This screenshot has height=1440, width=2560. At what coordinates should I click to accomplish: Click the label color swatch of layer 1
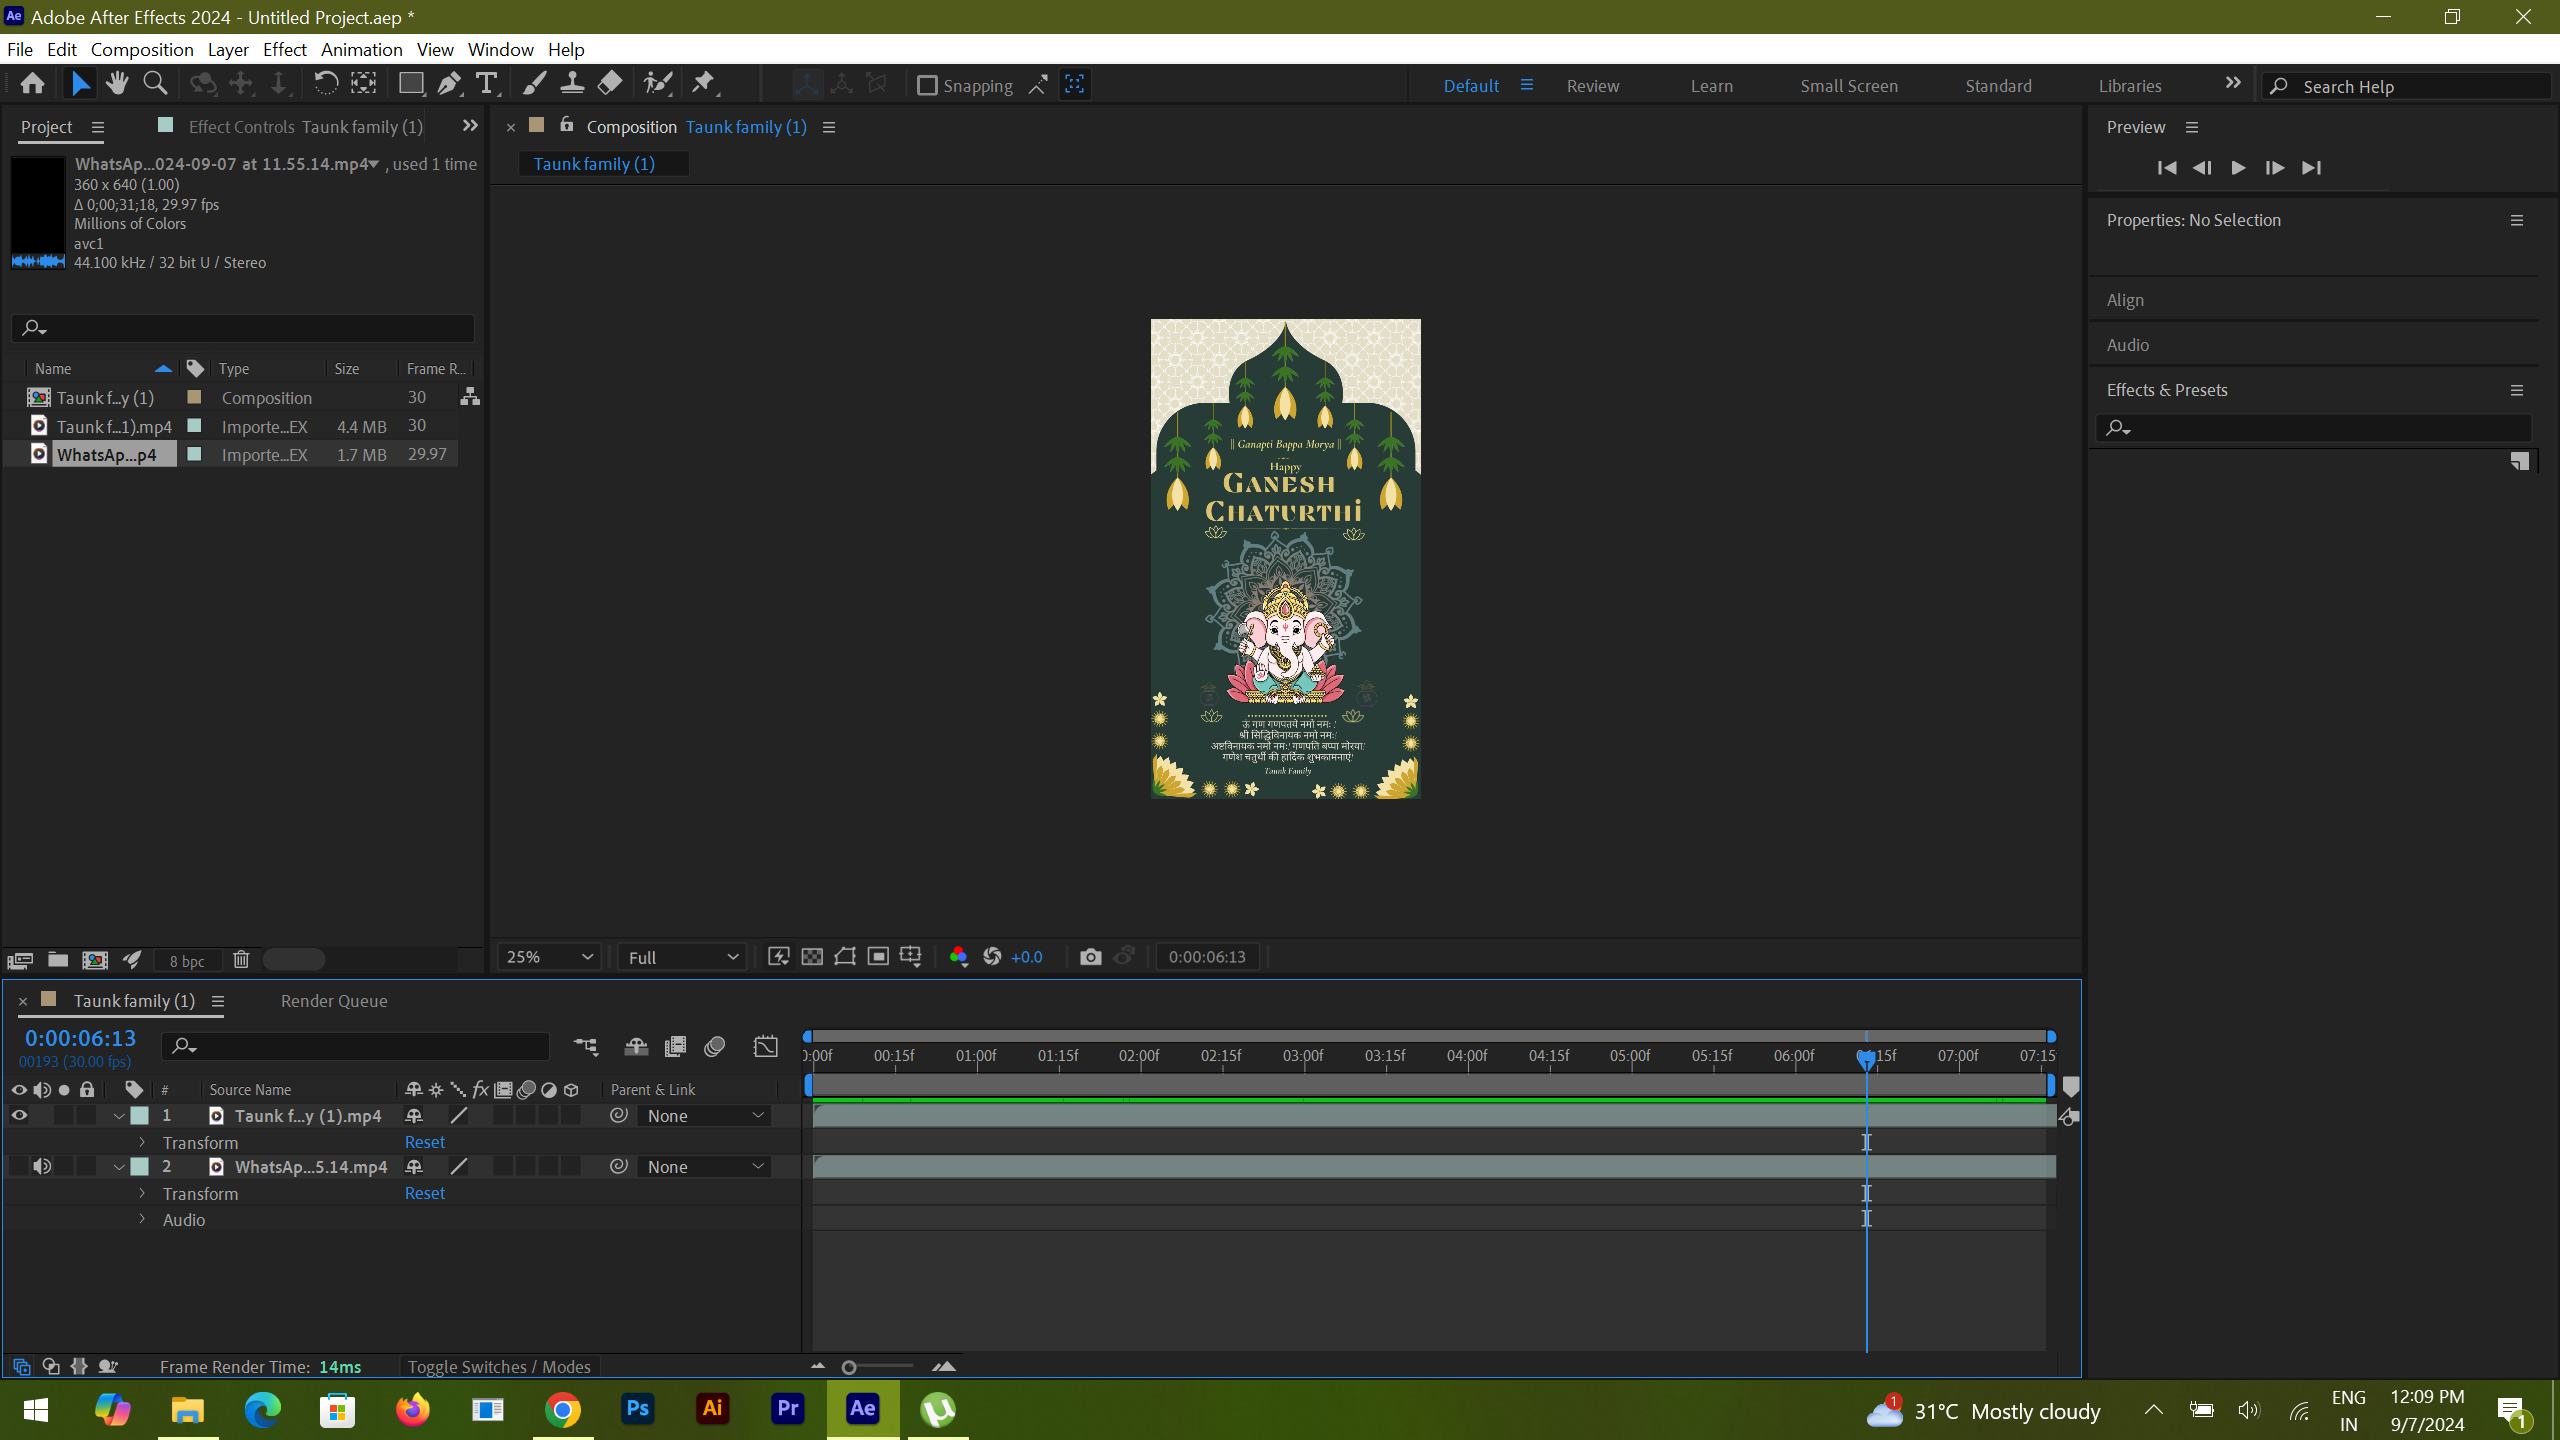click(x=140, y=1116)
